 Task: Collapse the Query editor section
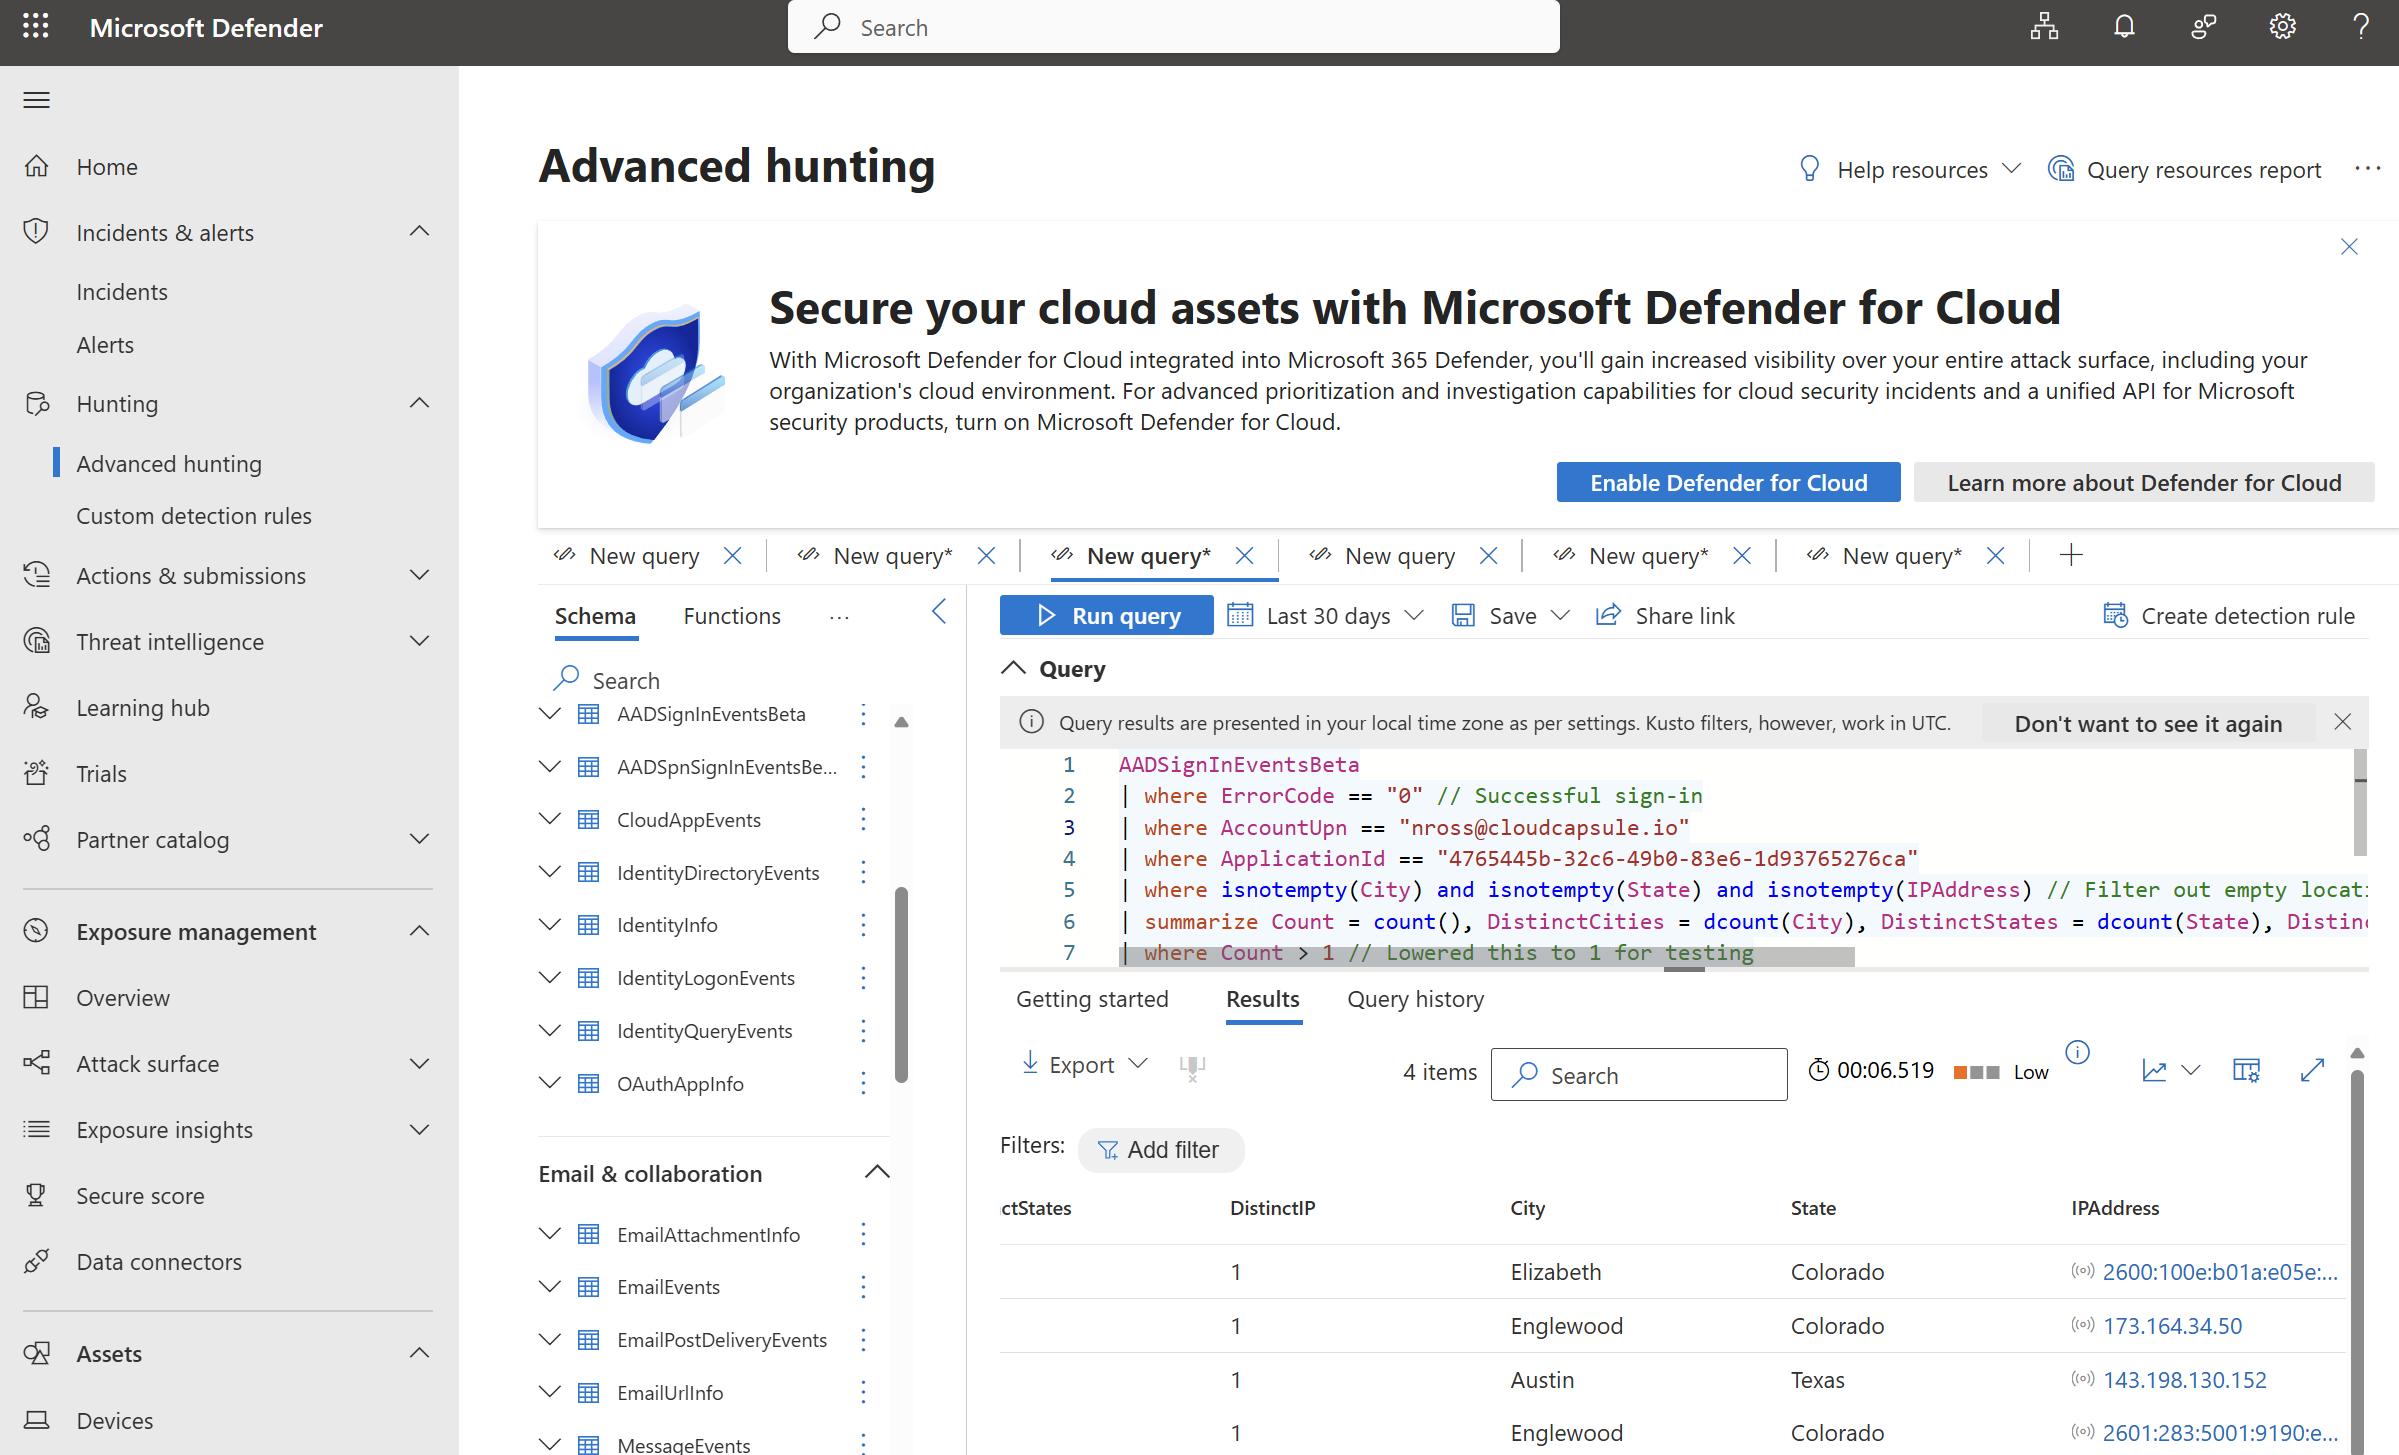[x=1014, y=668]
